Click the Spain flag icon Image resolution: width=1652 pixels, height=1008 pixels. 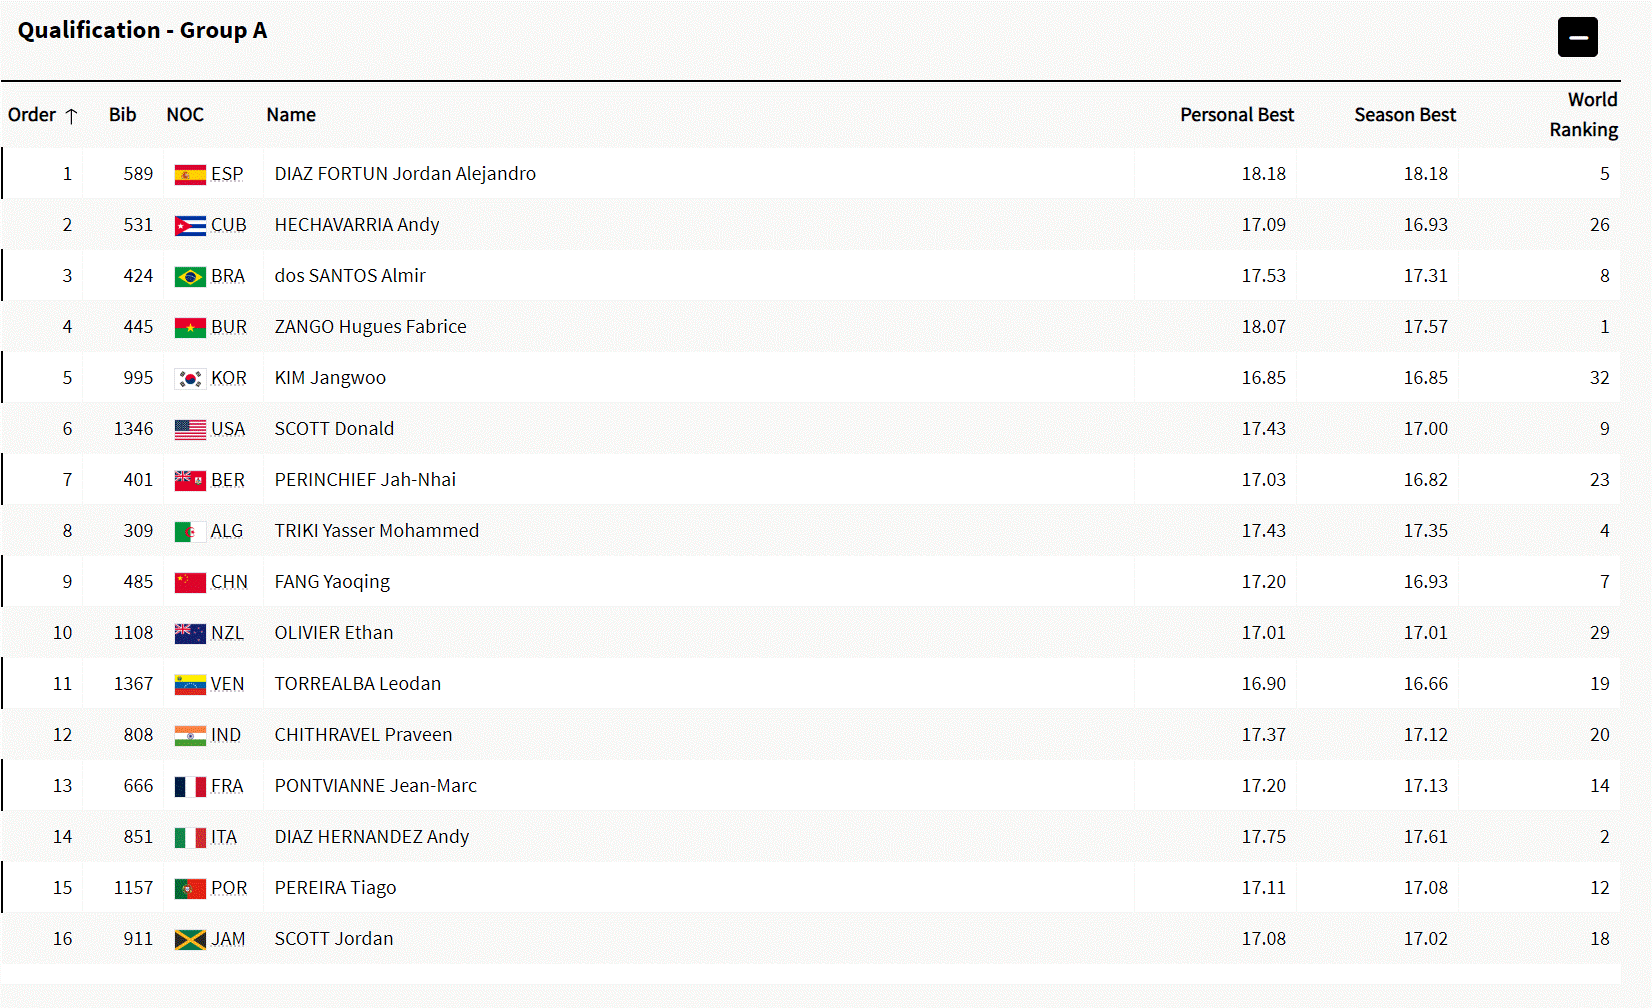coord(190,175)
